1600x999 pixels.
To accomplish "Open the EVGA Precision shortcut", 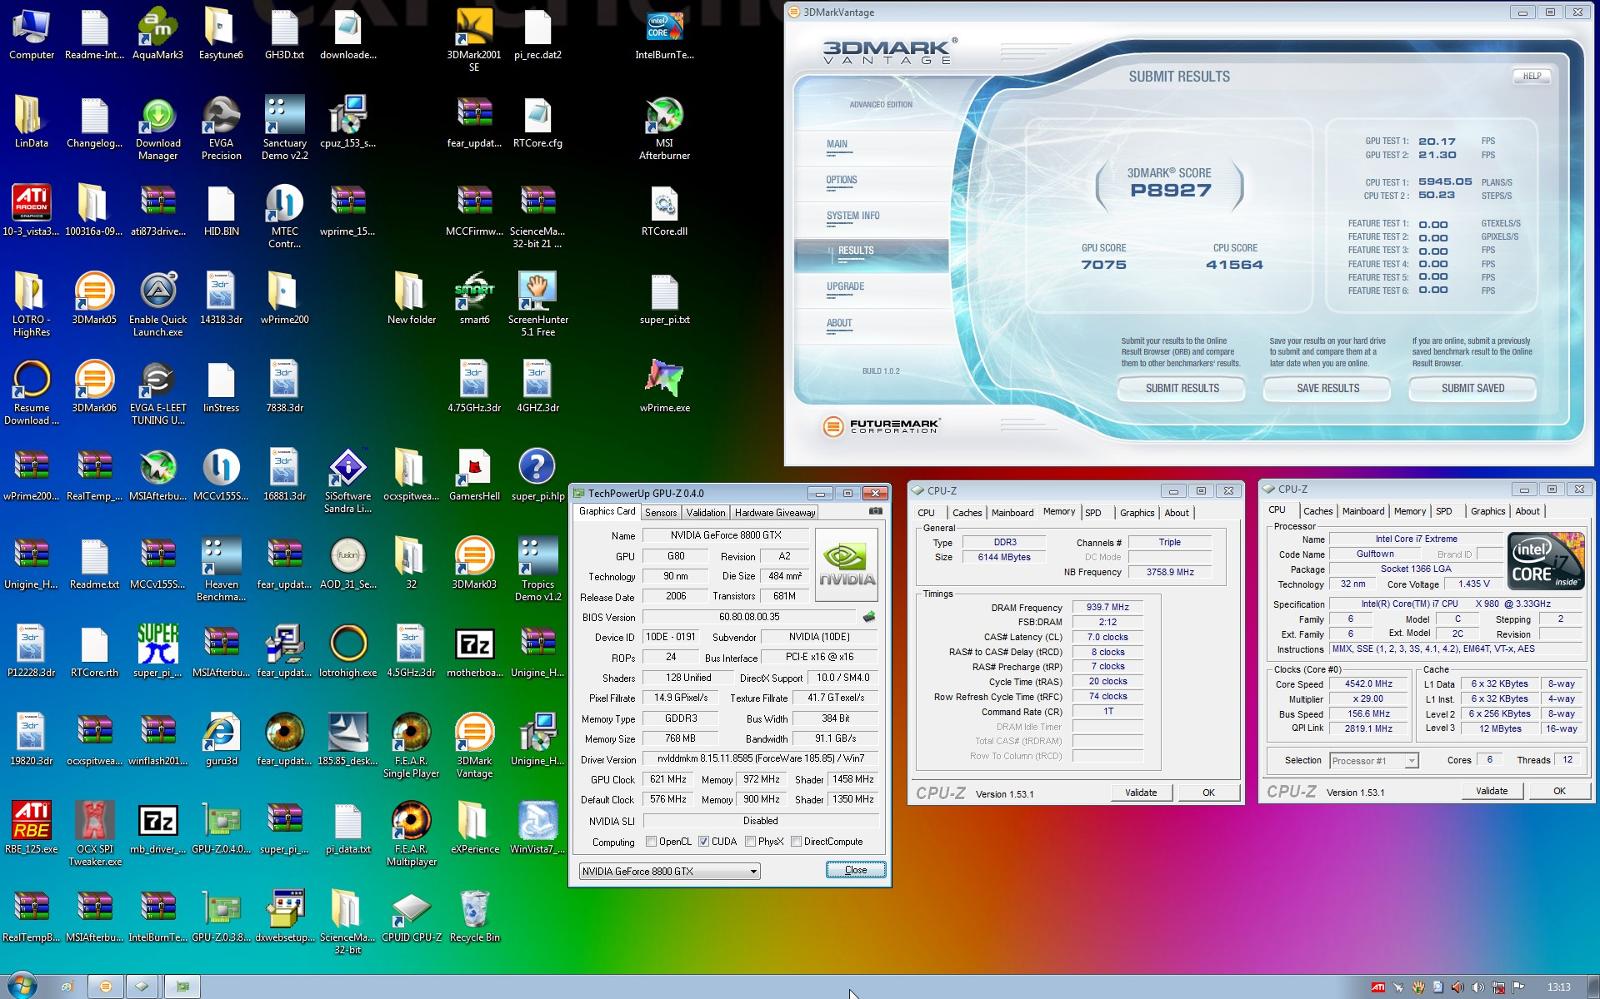I will coord(221,129).
